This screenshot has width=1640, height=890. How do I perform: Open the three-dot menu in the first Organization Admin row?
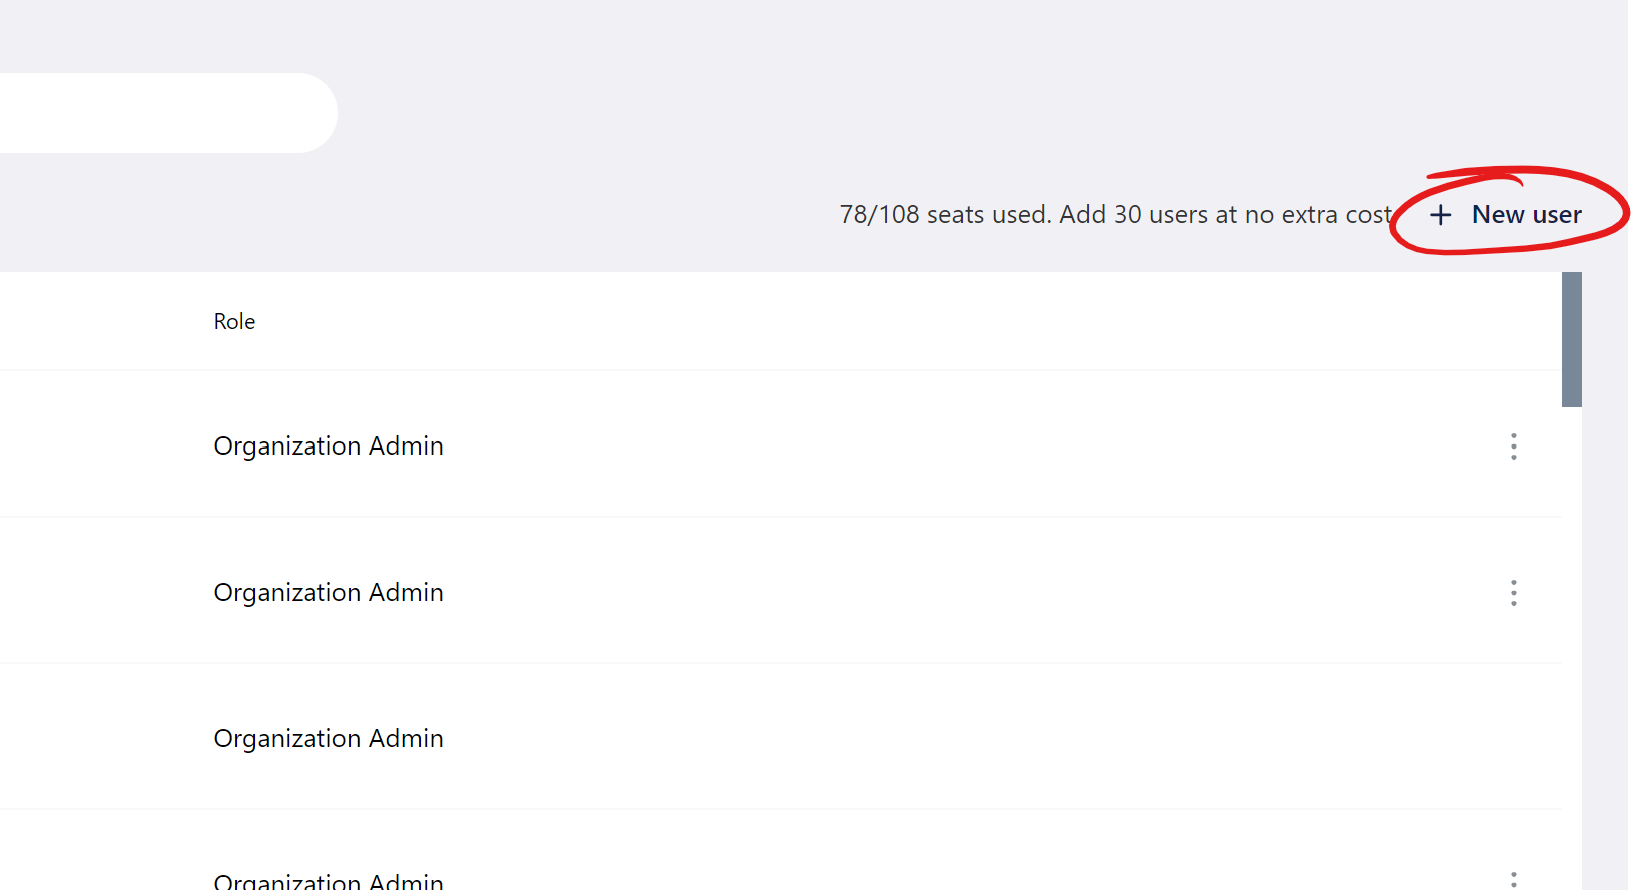coord(1514,446)
